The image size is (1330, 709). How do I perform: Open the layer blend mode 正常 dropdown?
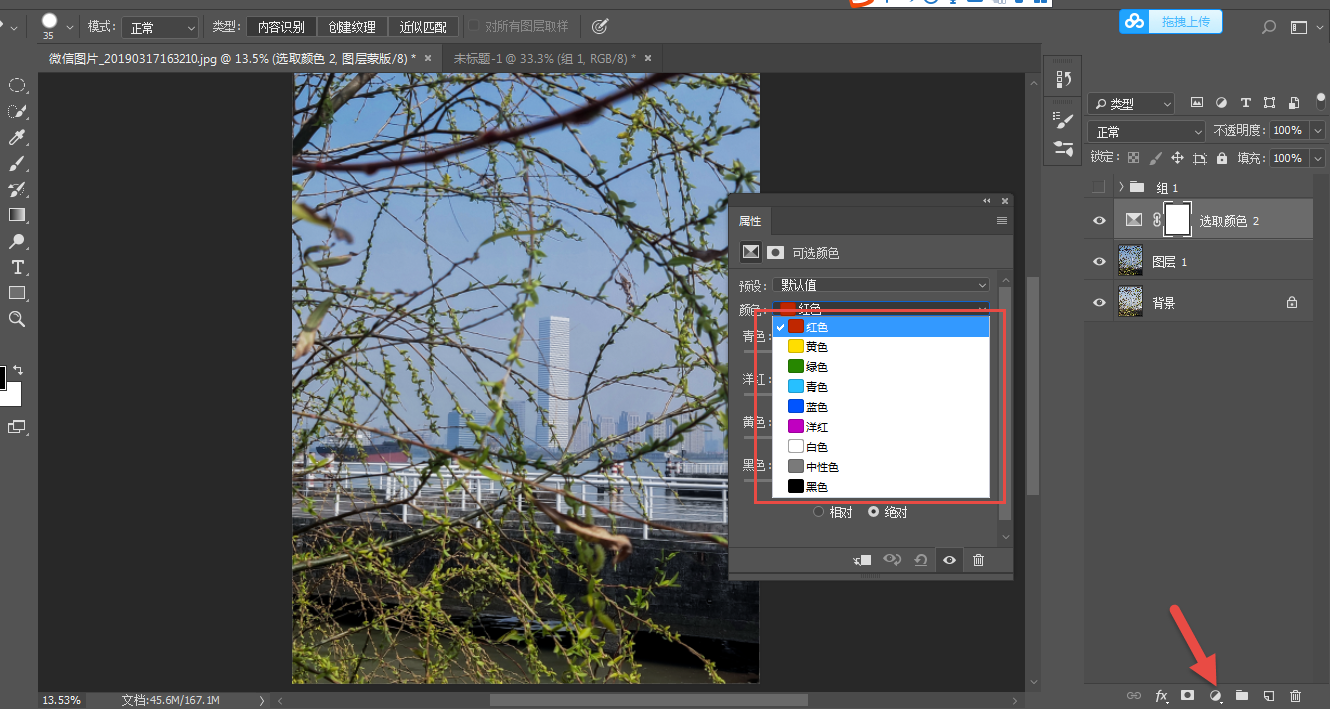click(1148, 131)
